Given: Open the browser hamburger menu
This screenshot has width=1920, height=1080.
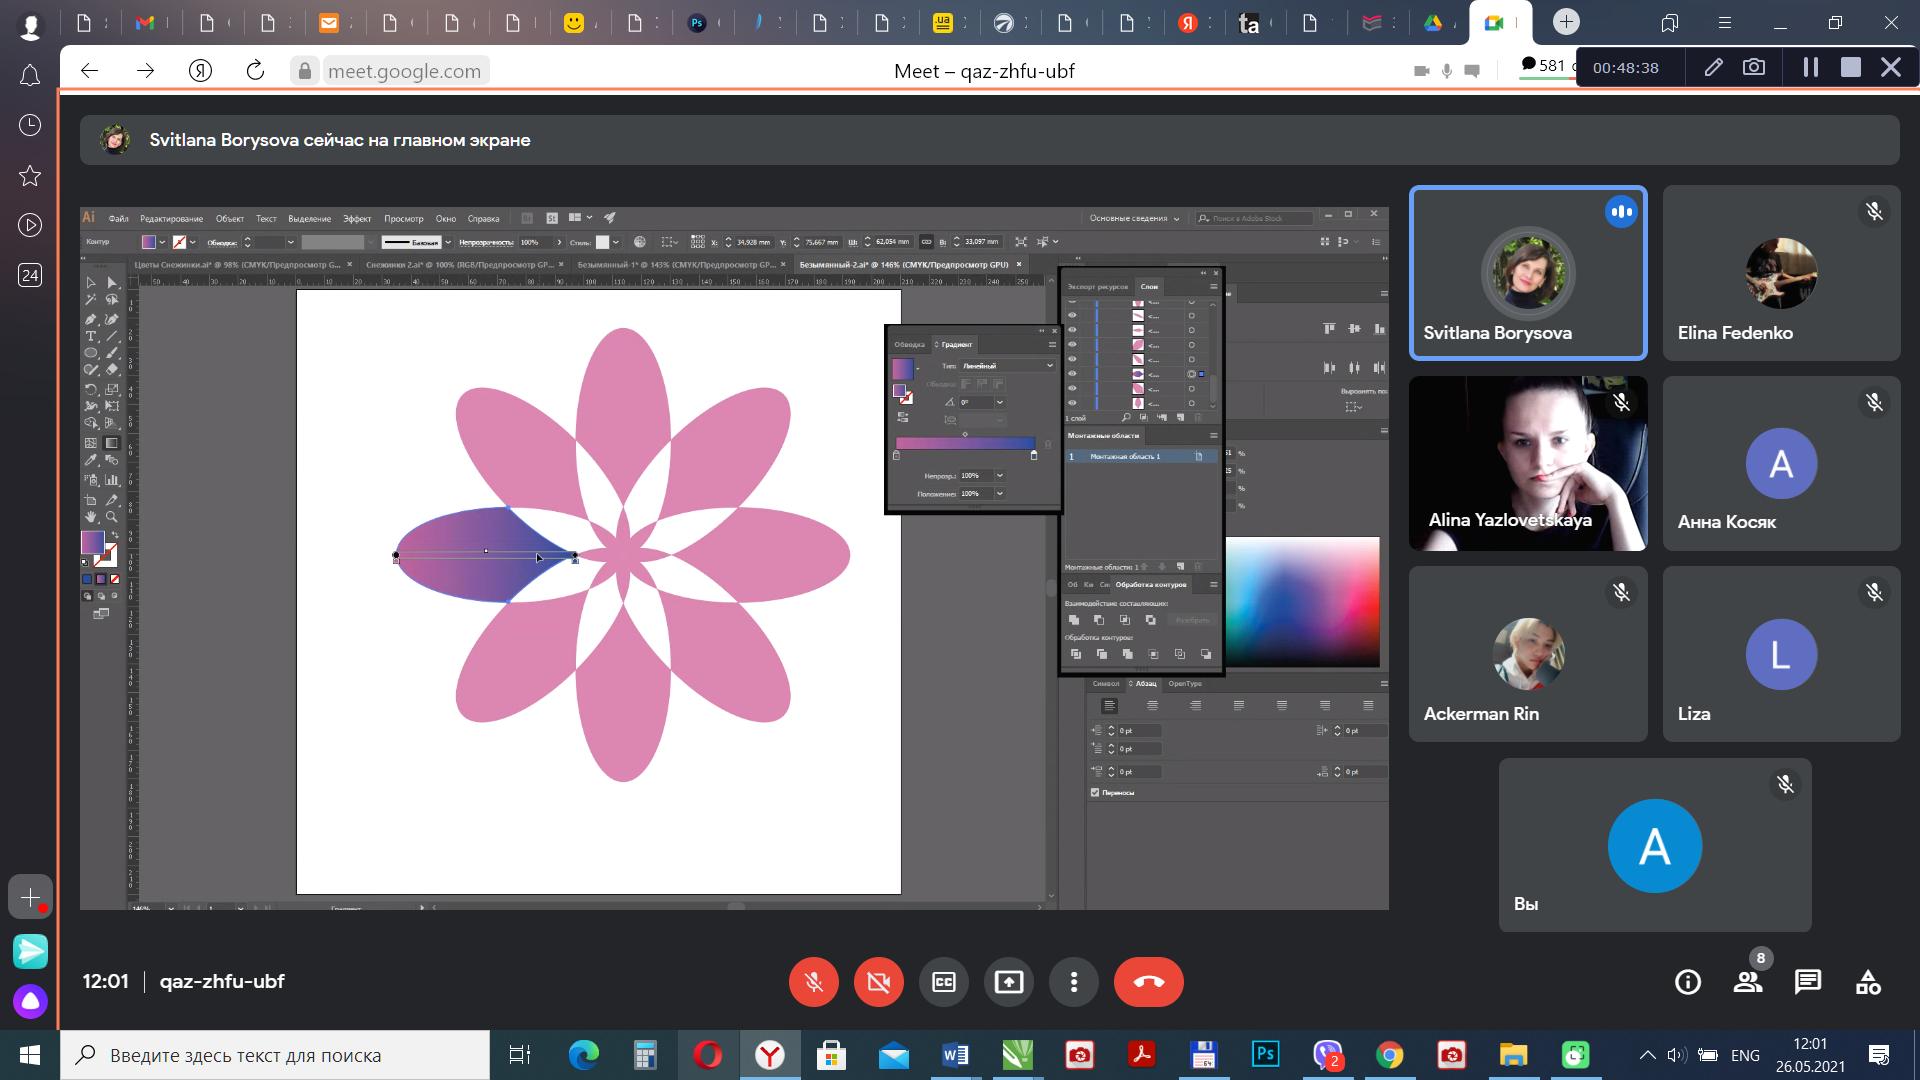Looking at the screenshot, I should [x=1724, y=23].
